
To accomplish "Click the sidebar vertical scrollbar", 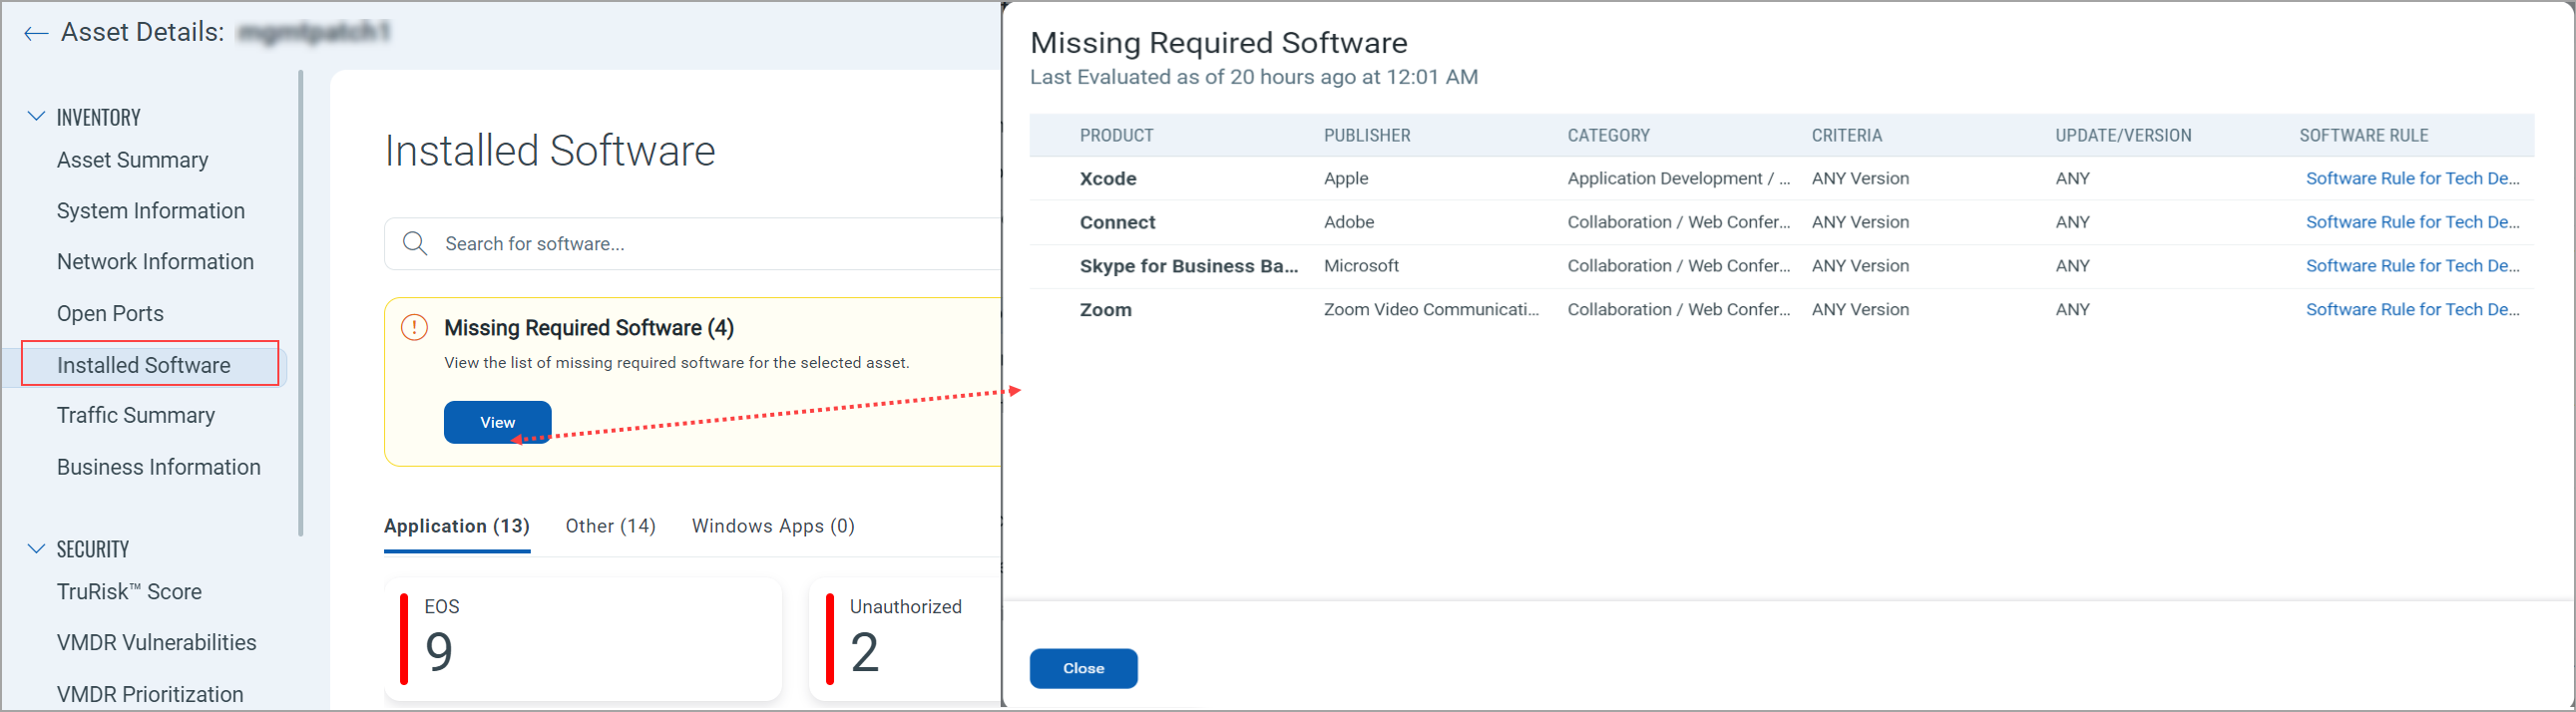I will coord(300,300).
